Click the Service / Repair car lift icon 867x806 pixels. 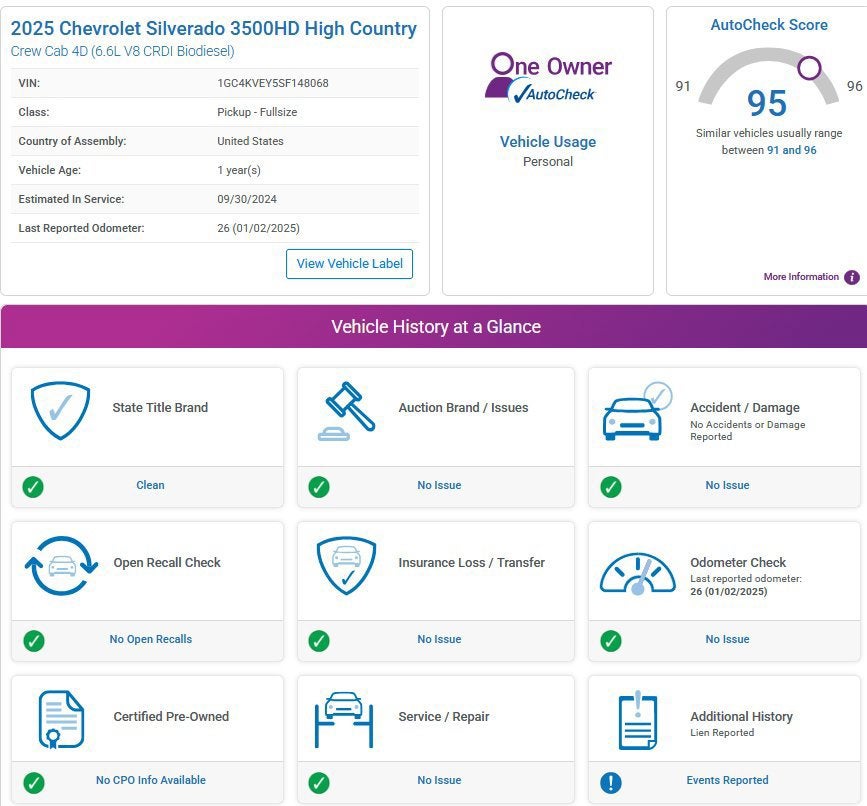[344, 719]
